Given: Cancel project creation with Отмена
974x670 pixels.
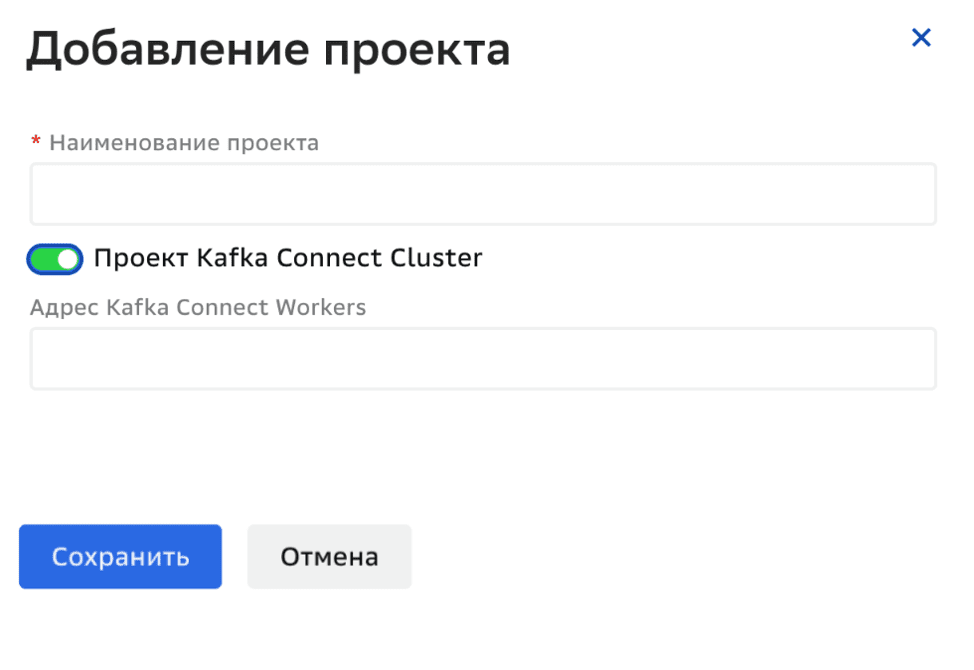Looking at the screenshot, I should (x=329, y=556).
